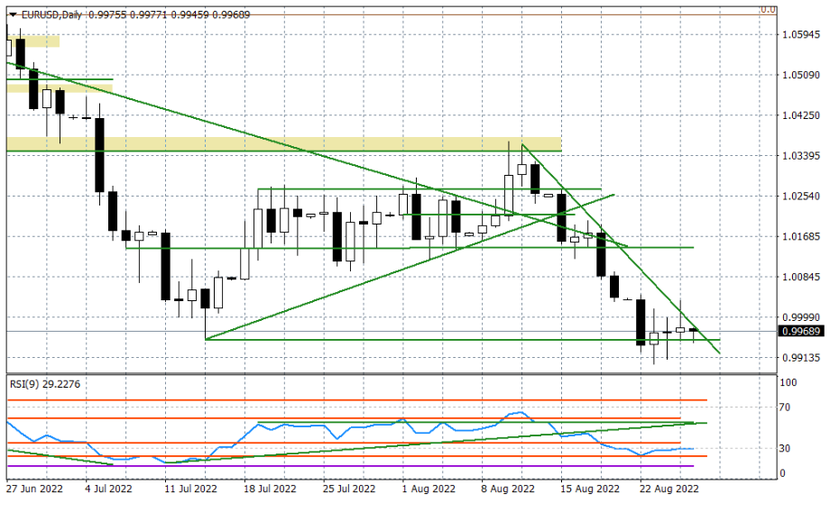Select the purple horizontal line in RSI window
830x513 pixels.
350,466
